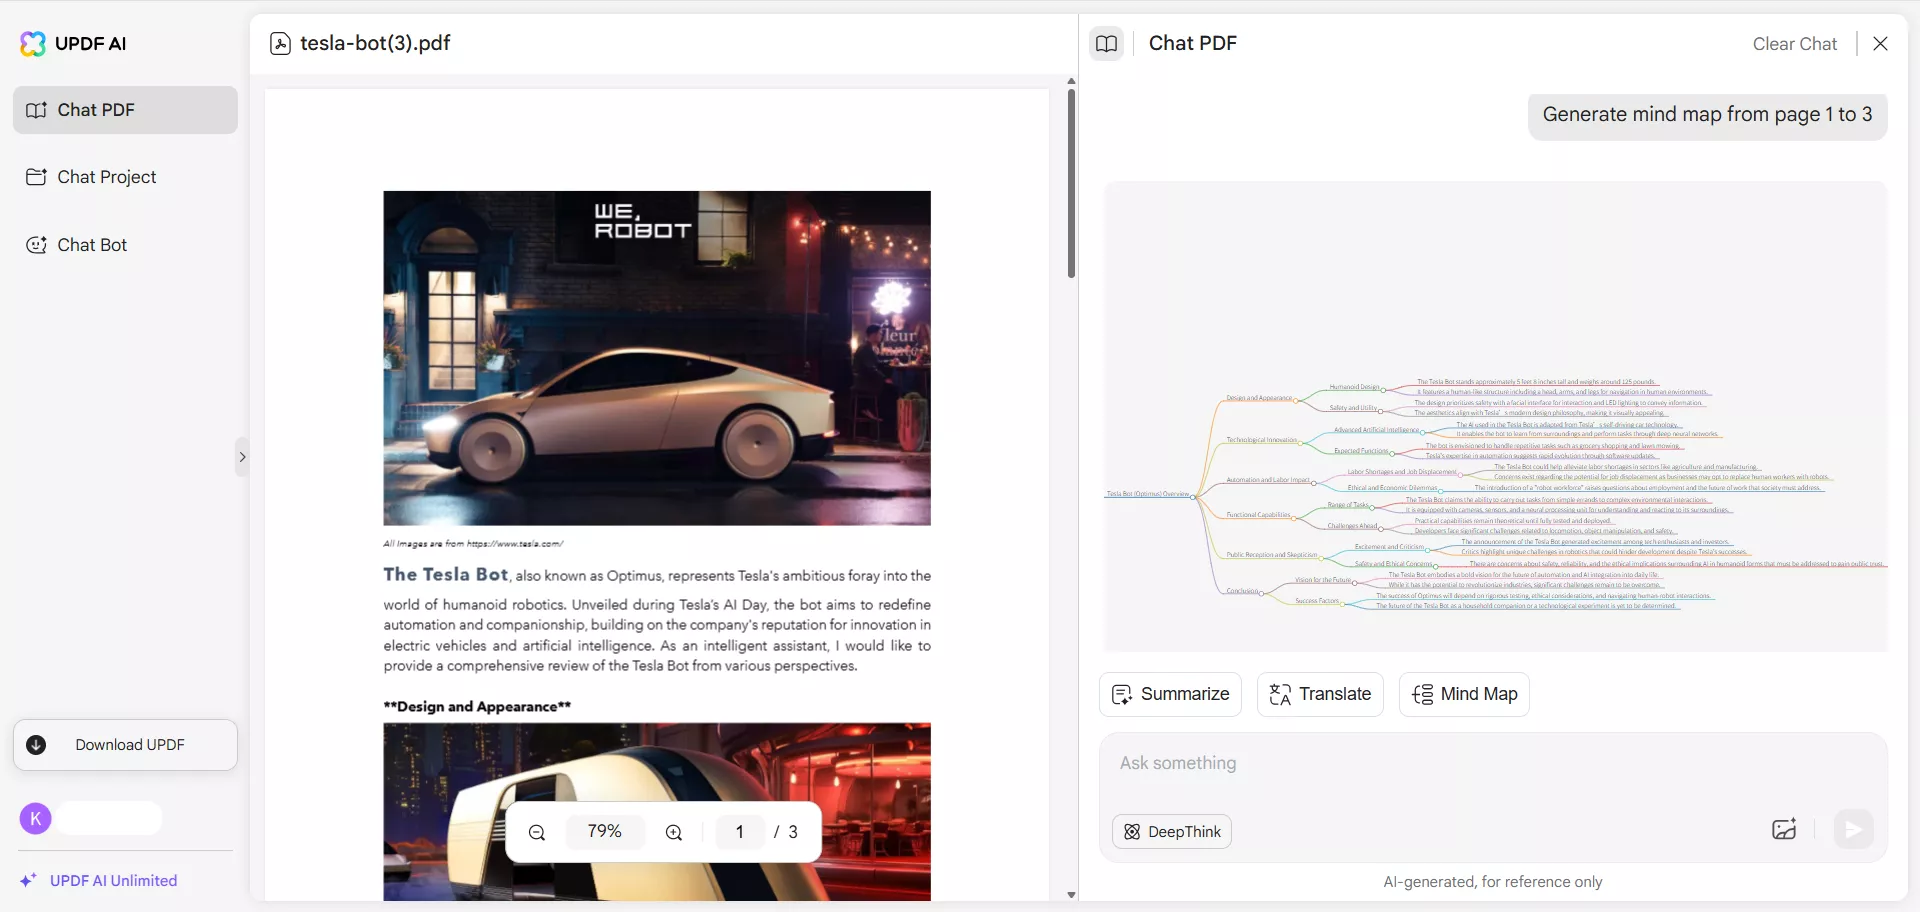Click the generated mind map image
This screenshot has width=1920, height=912.
pyautogui.click(x=1495, y=417)
